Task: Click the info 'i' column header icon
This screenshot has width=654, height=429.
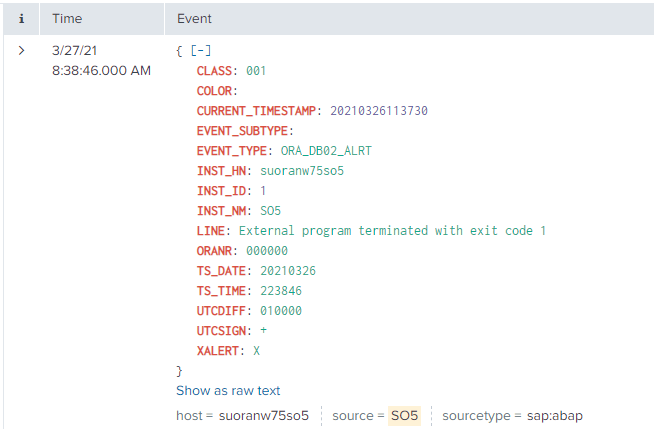Action: click(x=21, y=18)
